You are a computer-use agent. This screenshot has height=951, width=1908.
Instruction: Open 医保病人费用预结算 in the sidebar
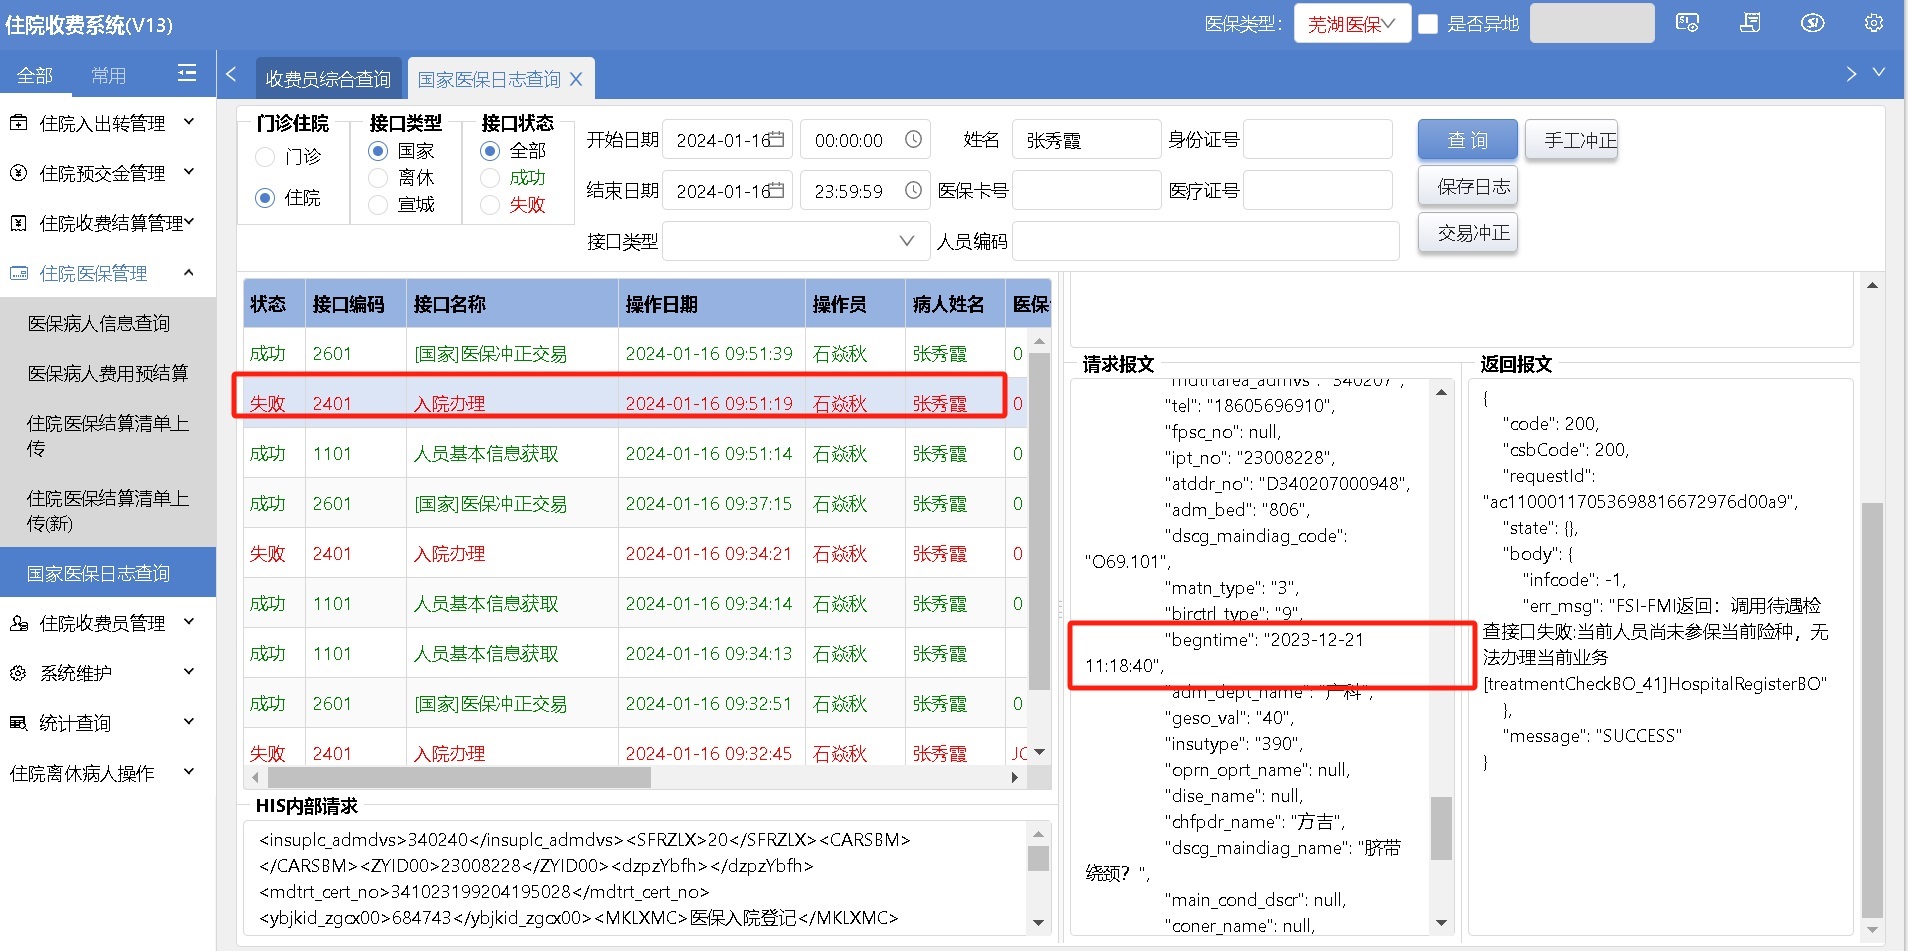tap(108, 373)
